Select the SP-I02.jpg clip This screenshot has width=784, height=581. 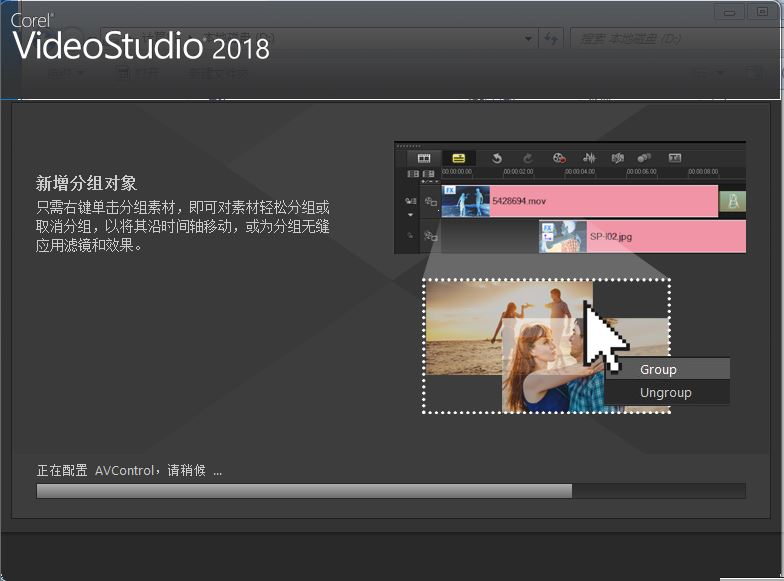pyautogui.click(x=642, y=236)
